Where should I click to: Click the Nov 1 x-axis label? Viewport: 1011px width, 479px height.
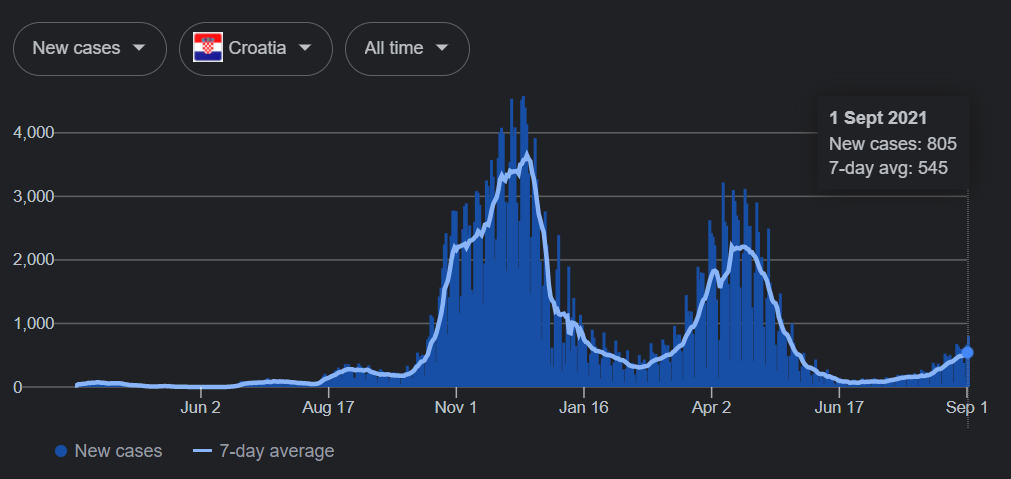(456, 408)
